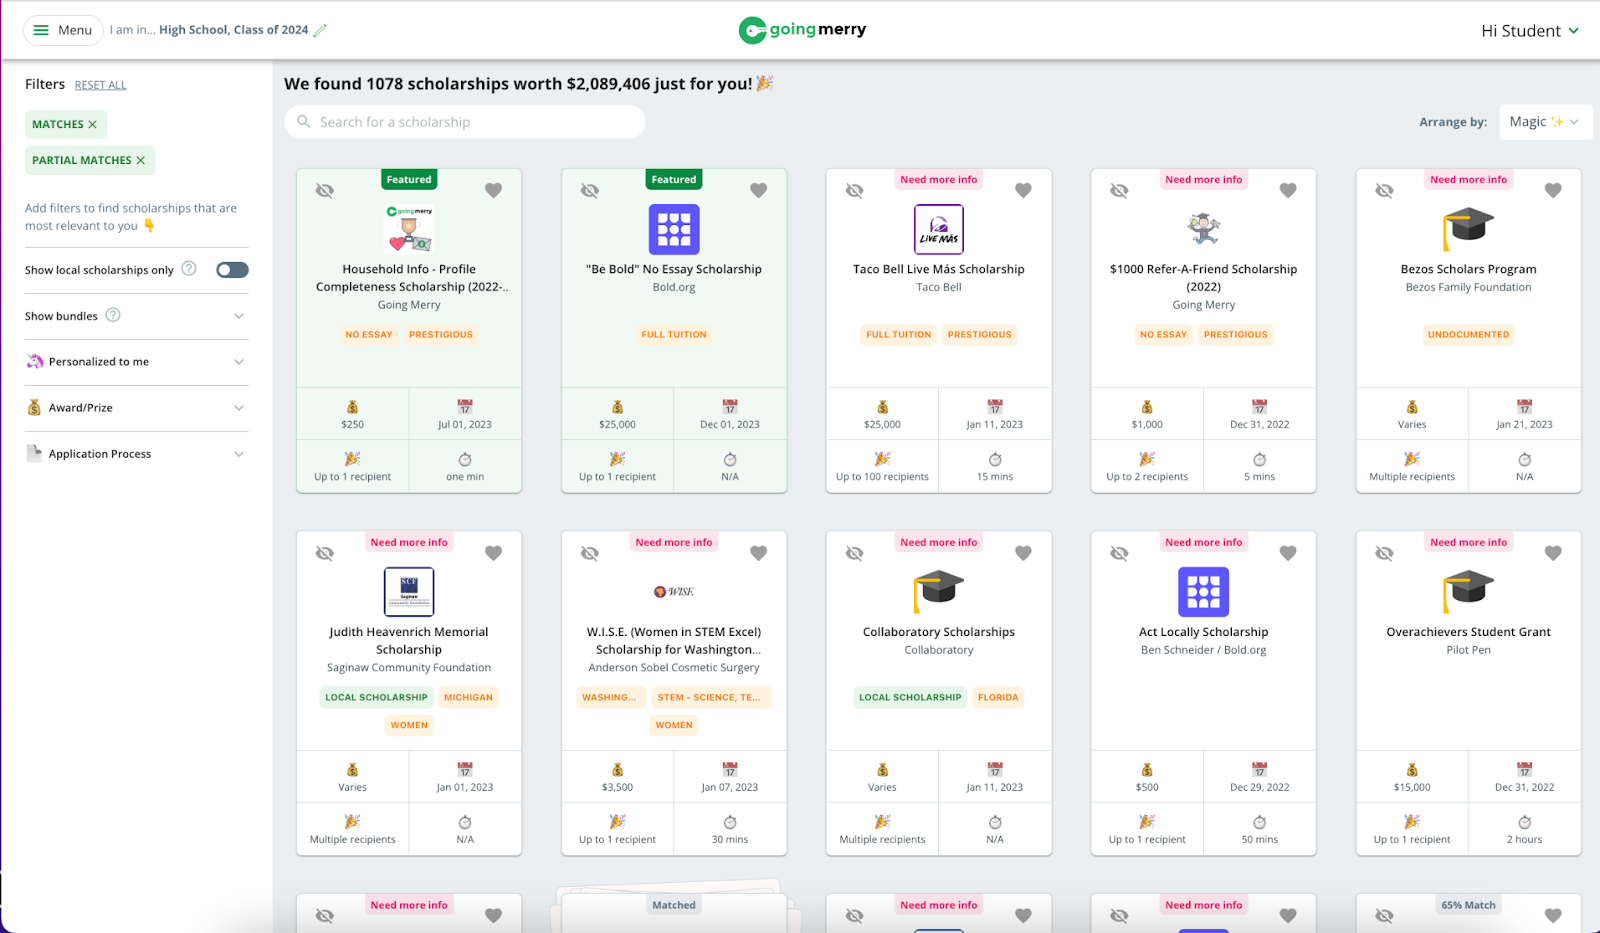Image resolution: width=1600 pixels, height=933 pixels.
Task: Click the 50 mins estimate on Act Locally card
Action: pos(1259,840)
